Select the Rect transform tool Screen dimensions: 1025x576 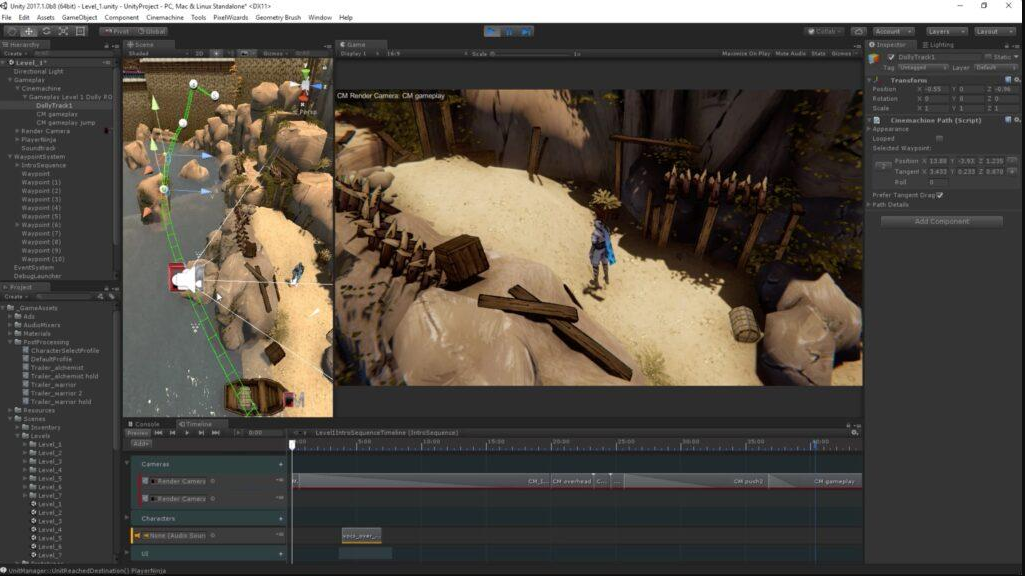click(80, 31)
